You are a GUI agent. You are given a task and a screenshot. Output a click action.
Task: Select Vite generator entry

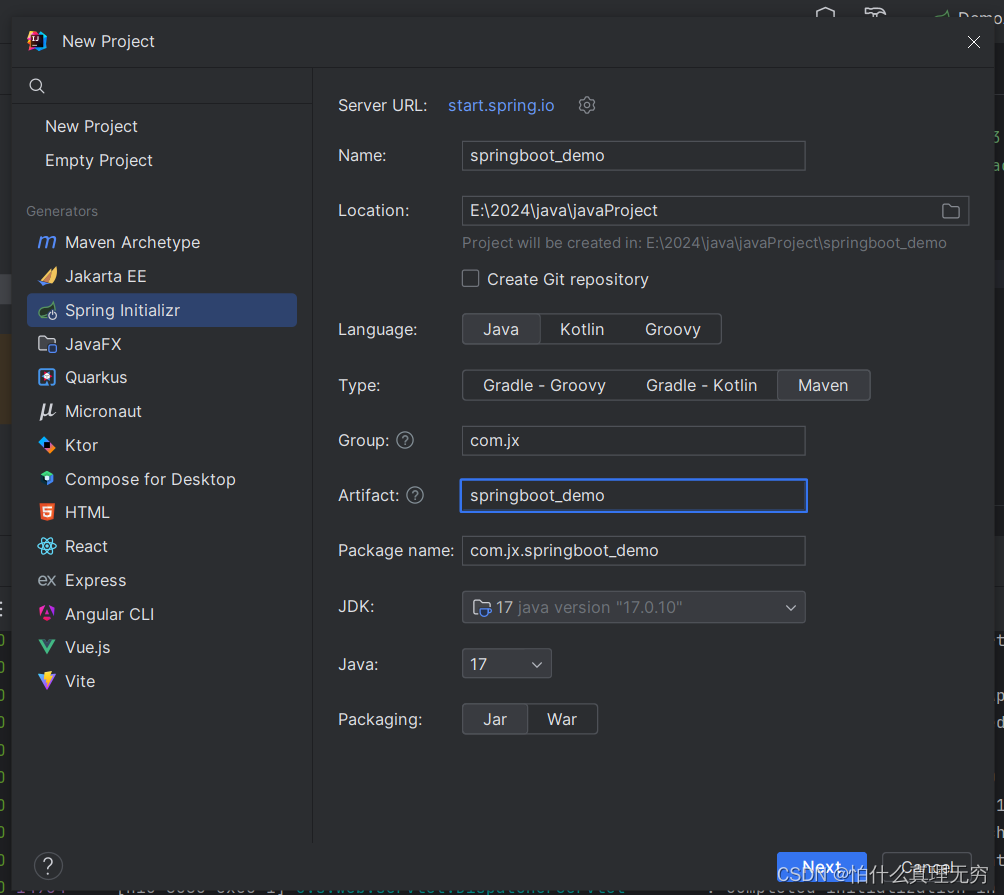[162, 682]
